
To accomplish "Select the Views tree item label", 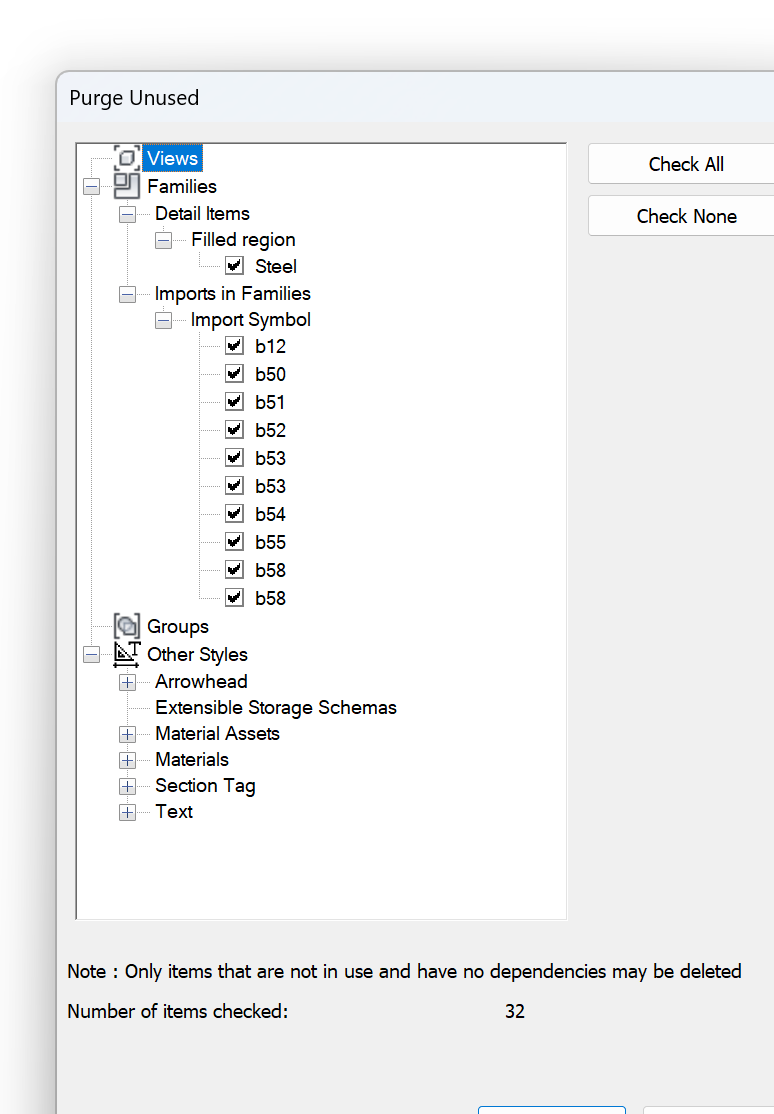I will (x=173, y=158).
